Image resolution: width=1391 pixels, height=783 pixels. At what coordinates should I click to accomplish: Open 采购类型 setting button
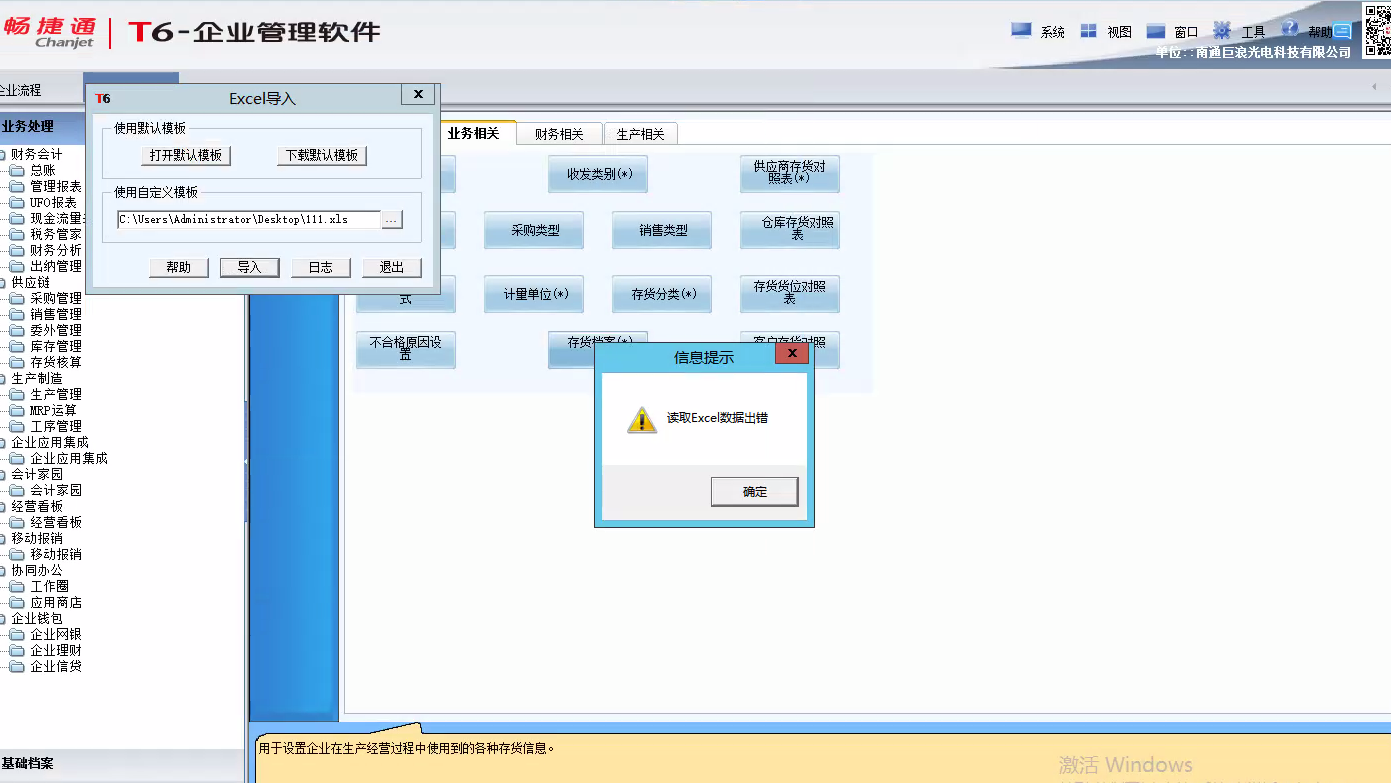[x=535, y=230]
